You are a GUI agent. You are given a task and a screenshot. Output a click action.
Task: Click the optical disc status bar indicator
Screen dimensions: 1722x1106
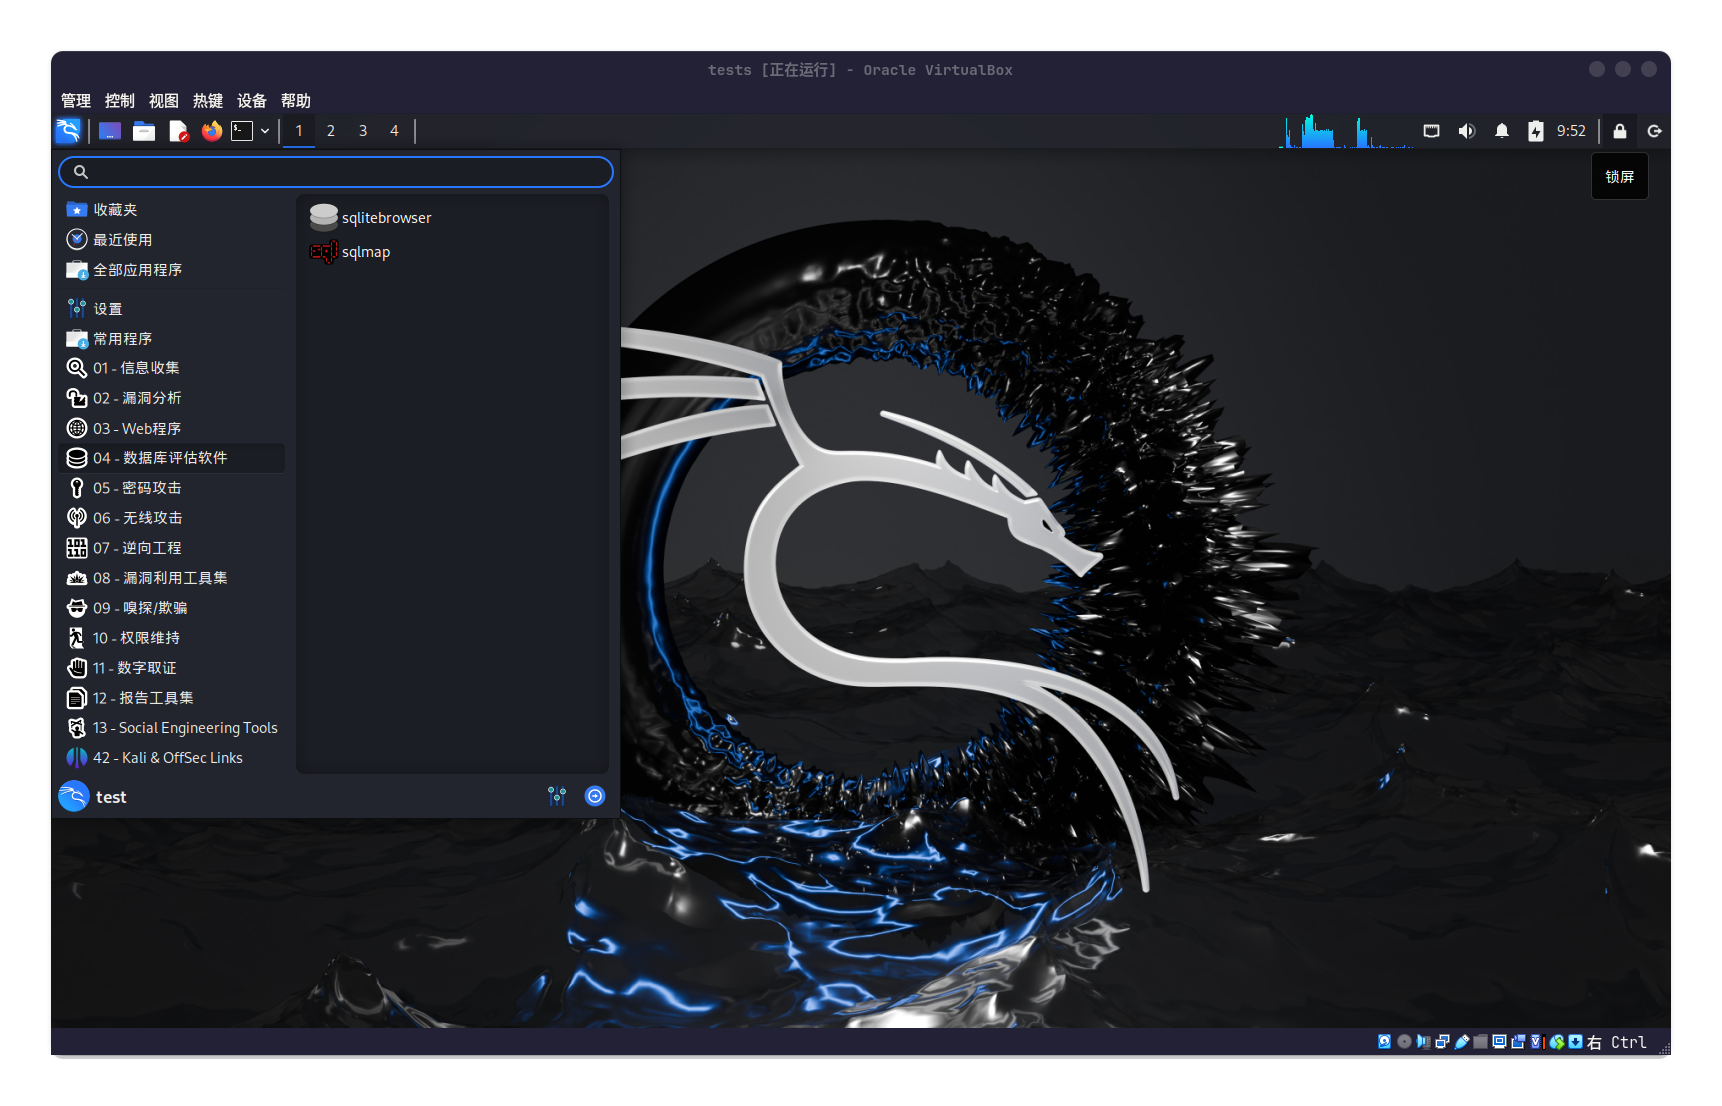click(1404, 1042)
